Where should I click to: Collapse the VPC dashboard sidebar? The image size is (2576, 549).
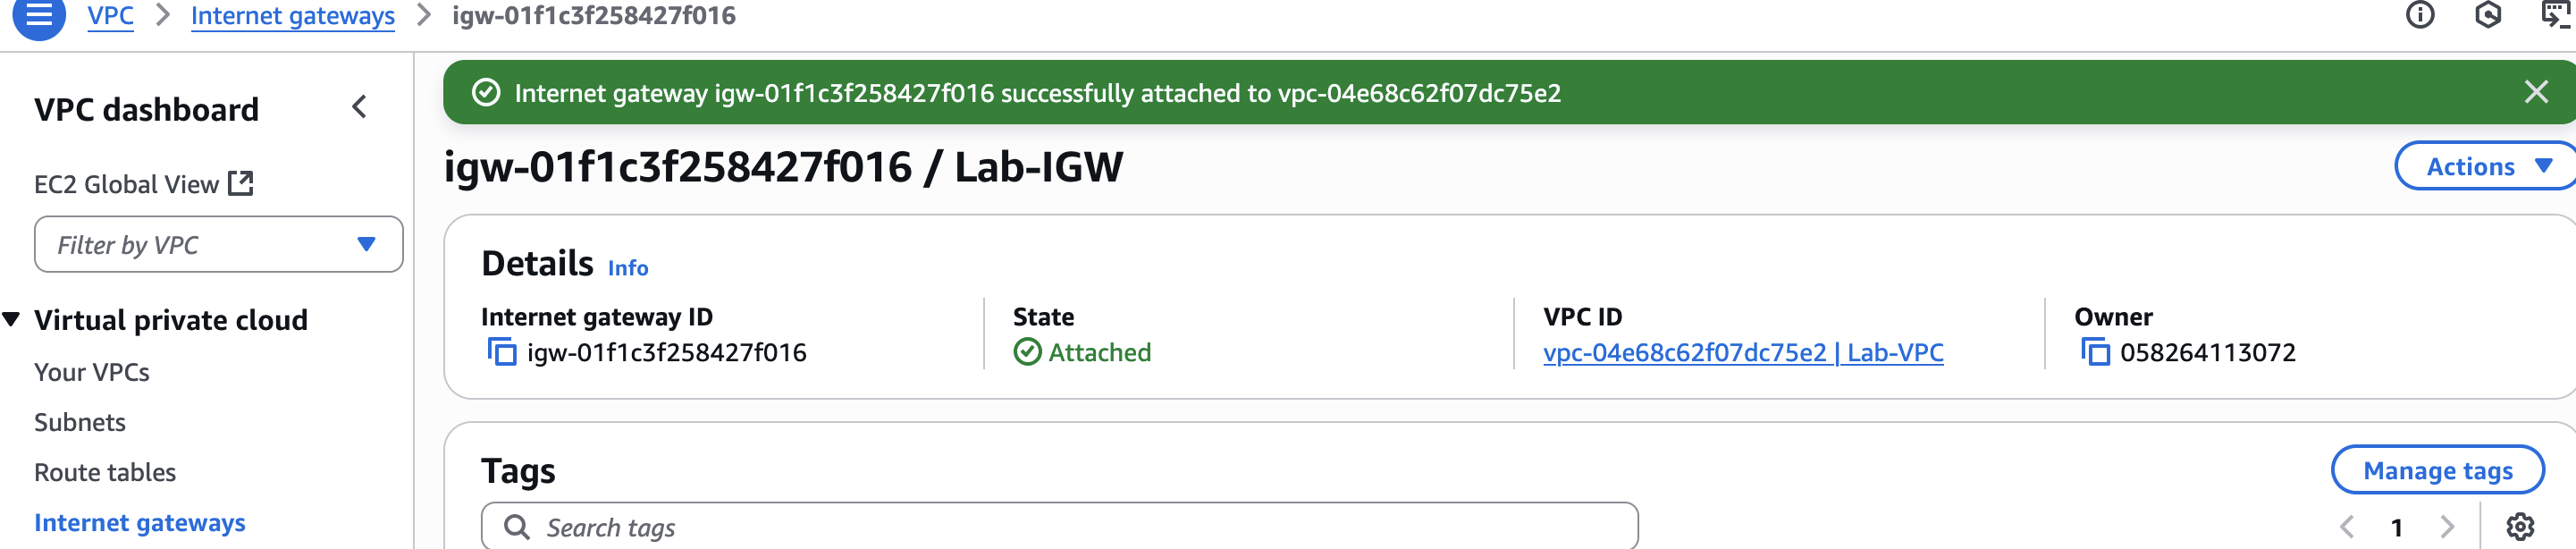pos(360,107)
